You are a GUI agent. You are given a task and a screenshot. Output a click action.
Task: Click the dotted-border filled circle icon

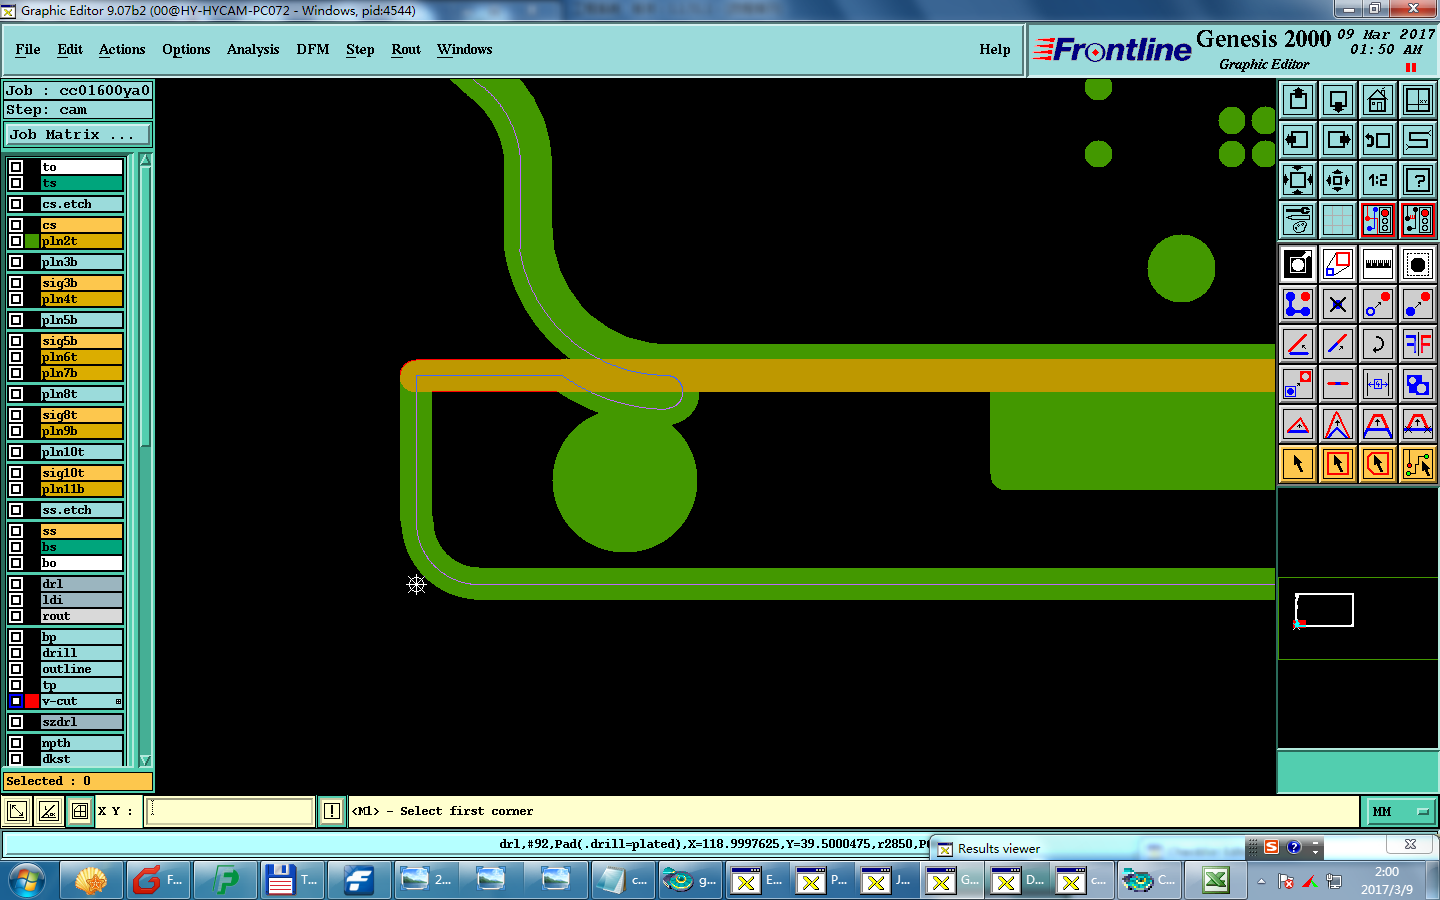[1418, 264]
